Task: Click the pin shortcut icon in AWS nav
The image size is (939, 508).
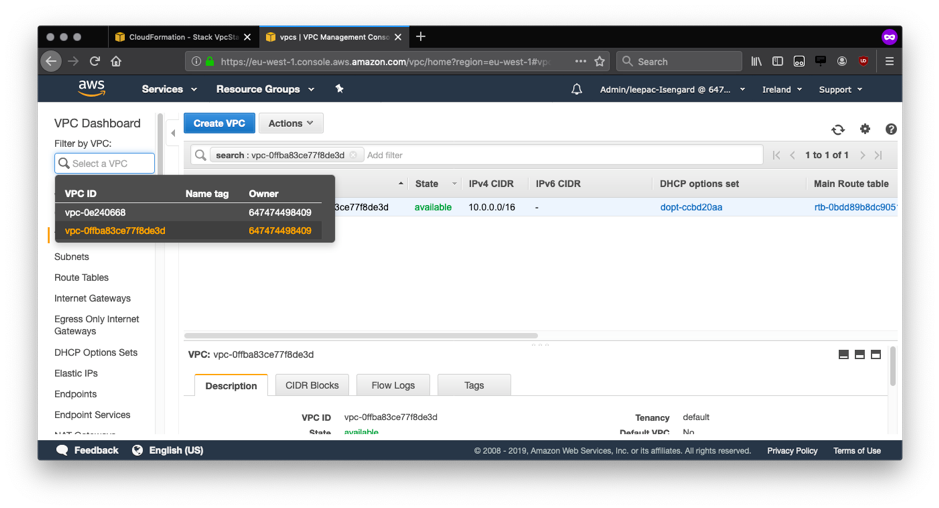Action: coord(339,89)
